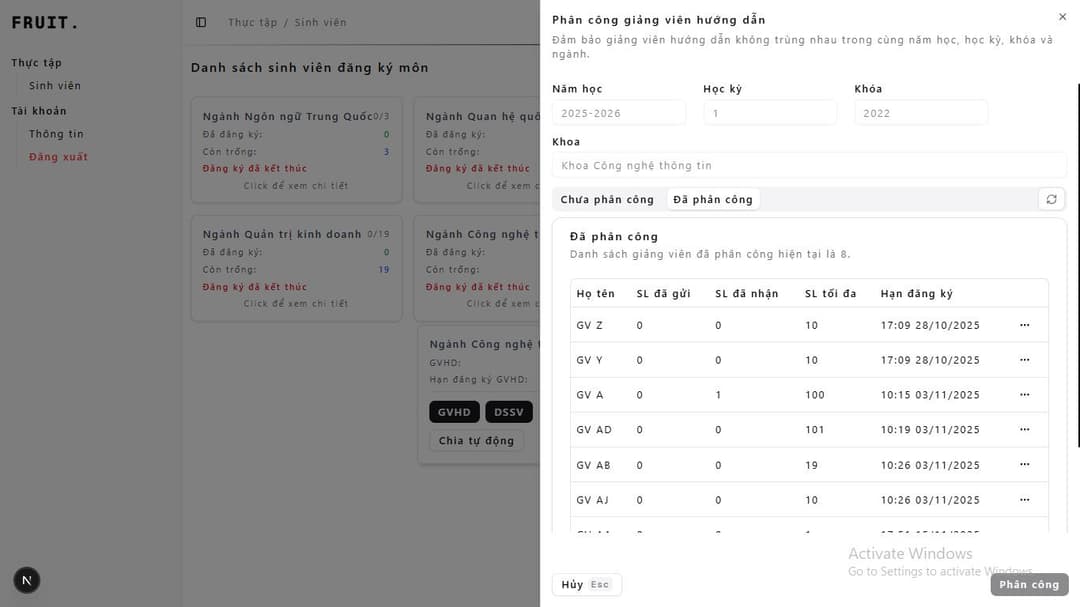The image size is (1080, 607).
Task: Open actions menu for GV AD row
Action: [x=1024, y=430]
